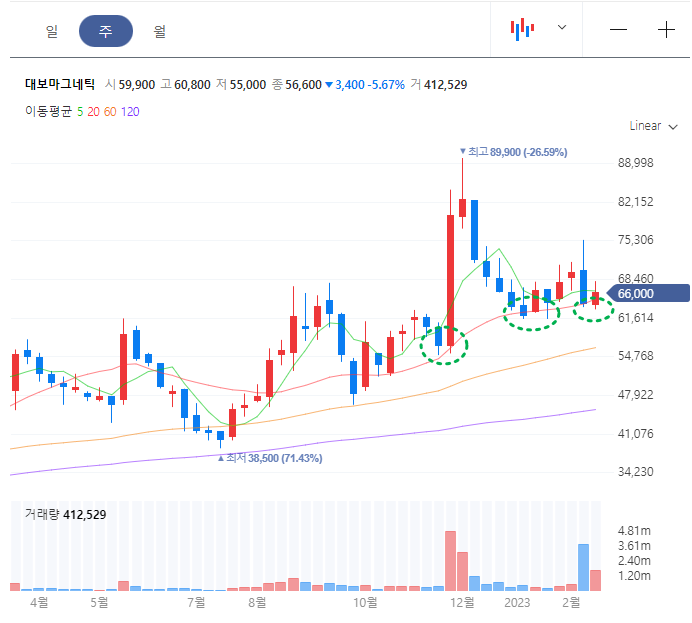This screenshot has width=692, height=623.
Task: Click the candlestick chart type icon
Action: pyautogui.click(x=523, y=29)
